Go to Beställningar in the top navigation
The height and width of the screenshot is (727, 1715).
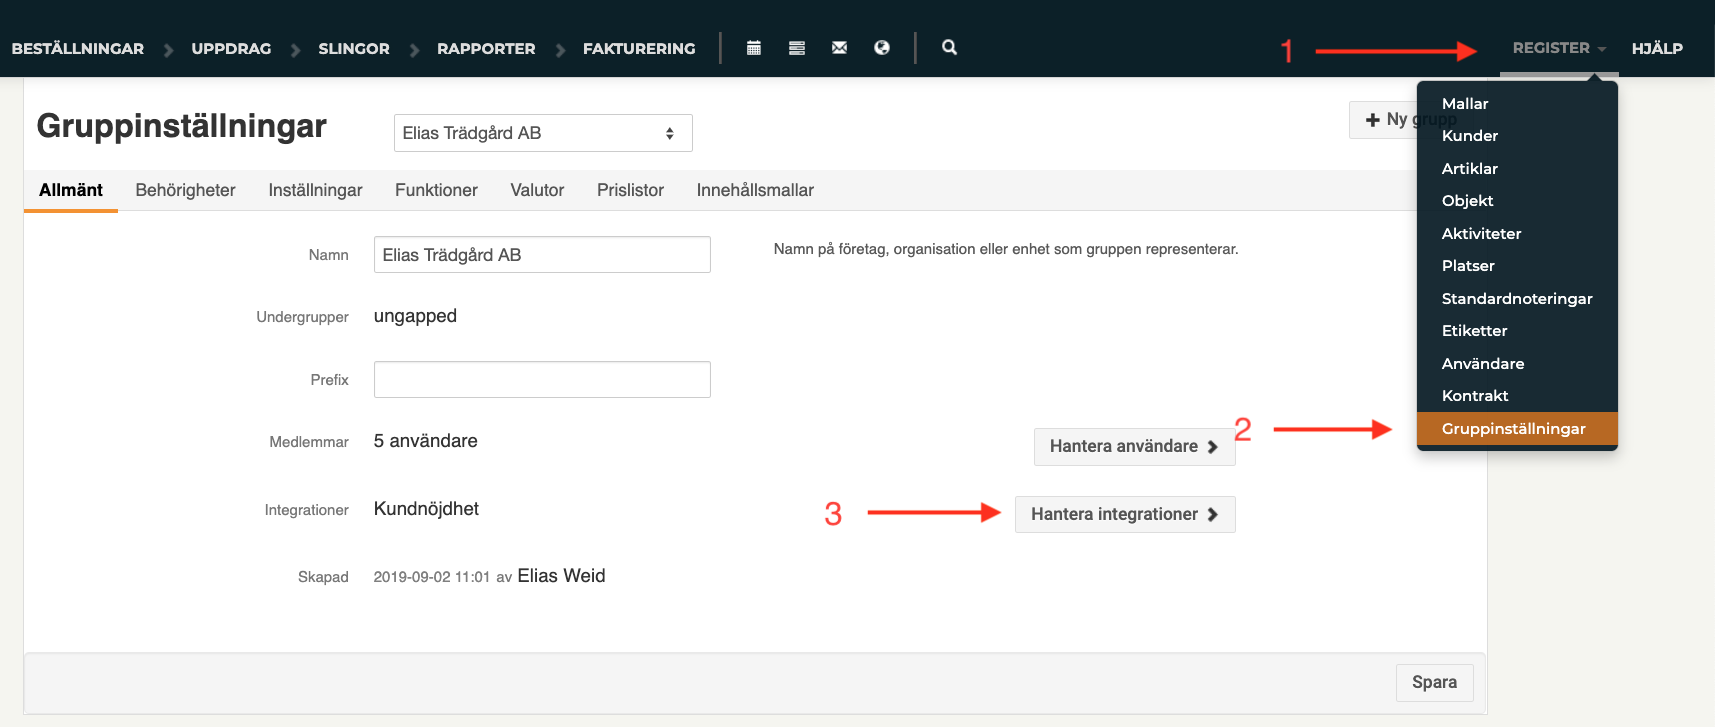click(x=78, y=48)
